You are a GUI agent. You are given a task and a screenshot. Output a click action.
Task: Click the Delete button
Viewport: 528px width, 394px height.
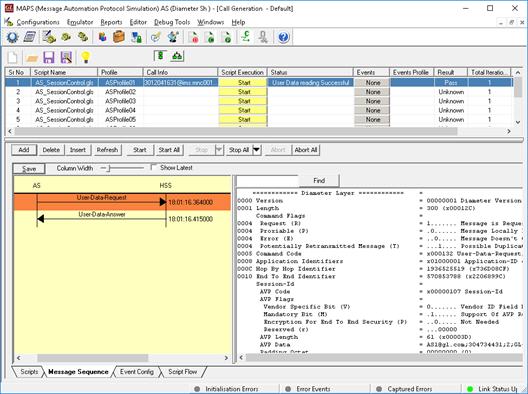pyautogui.click(x=51, y=150)
